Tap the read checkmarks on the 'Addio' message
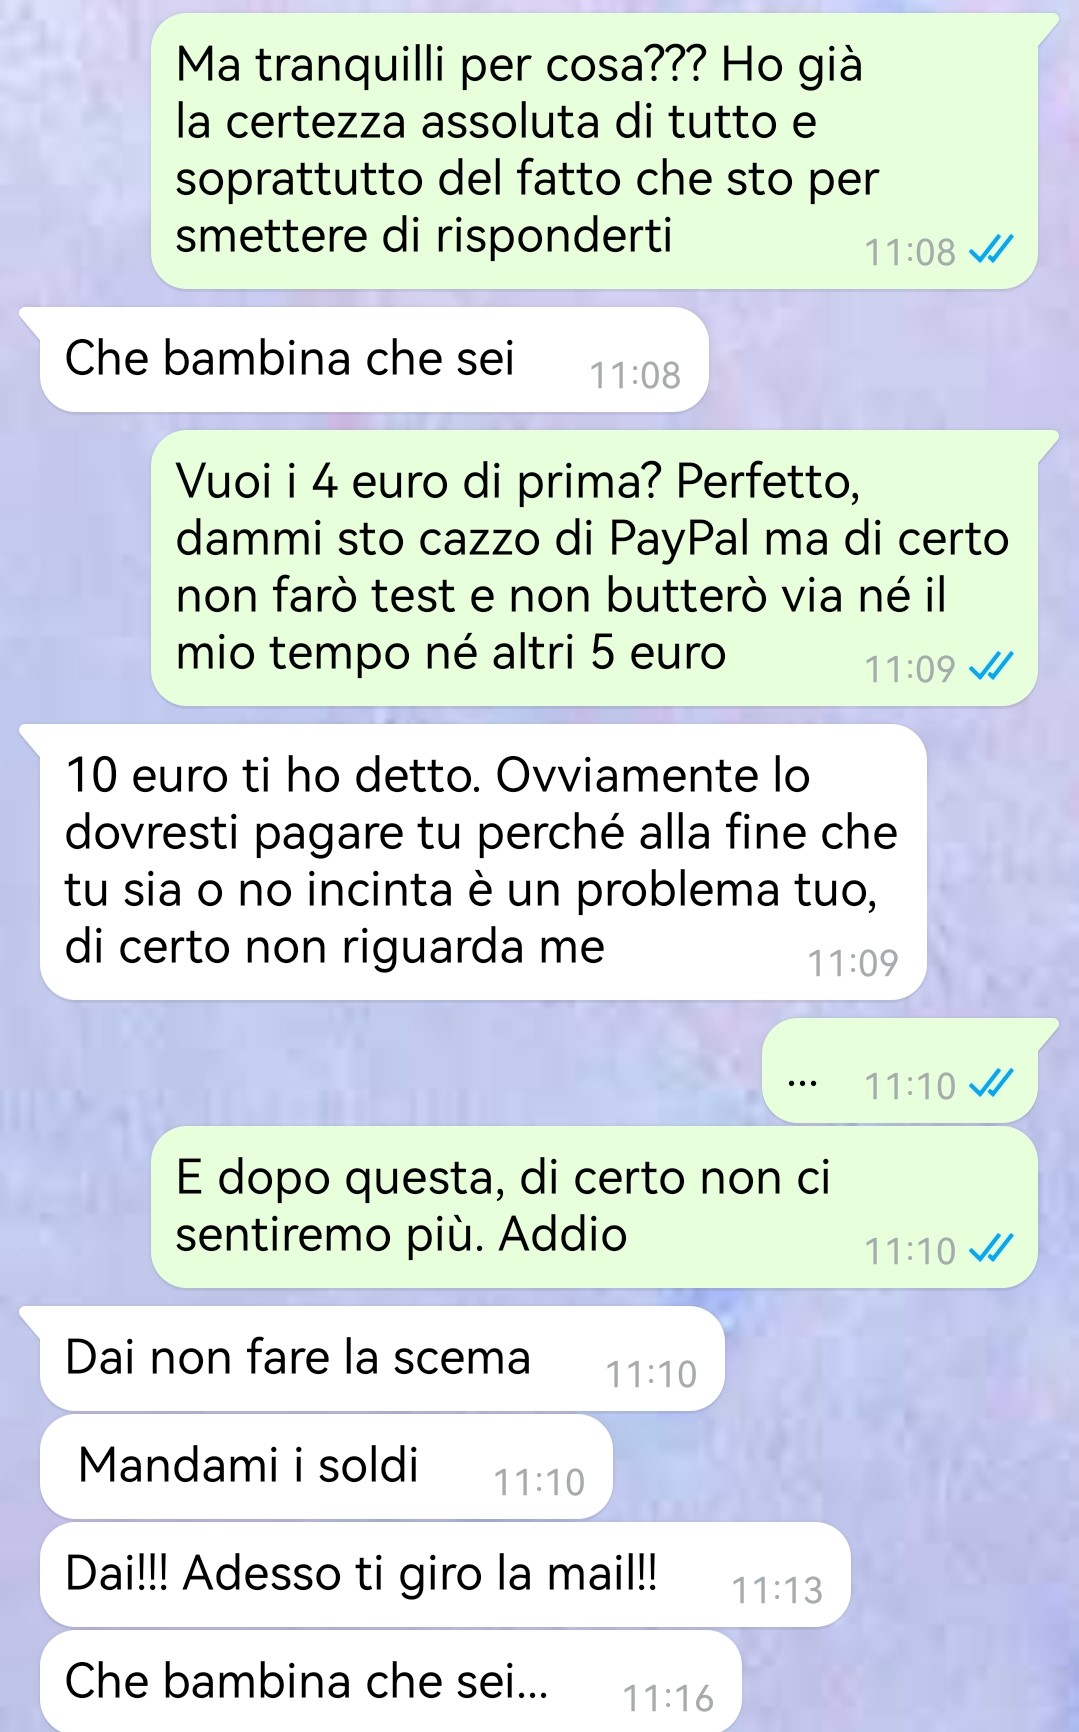Screen dimensions: 1079x1732 click(991, 1249)
